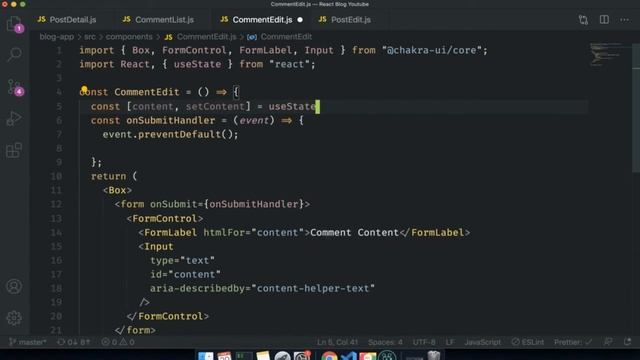Open Finder from the Dock
This screenshot has height=360, width=640.
[x=205, y=356]
